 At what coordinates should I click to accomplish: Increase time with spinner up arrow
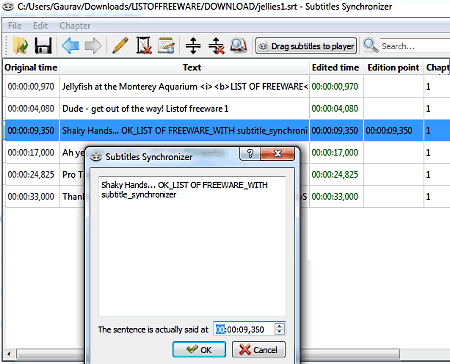point(280,326)
